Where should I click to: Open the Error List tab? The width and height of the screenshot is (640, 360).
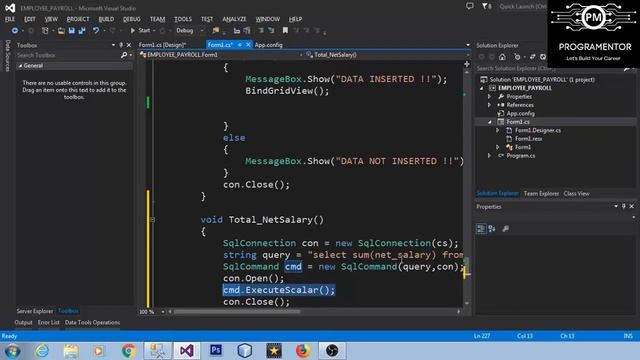tap(49, 322)
